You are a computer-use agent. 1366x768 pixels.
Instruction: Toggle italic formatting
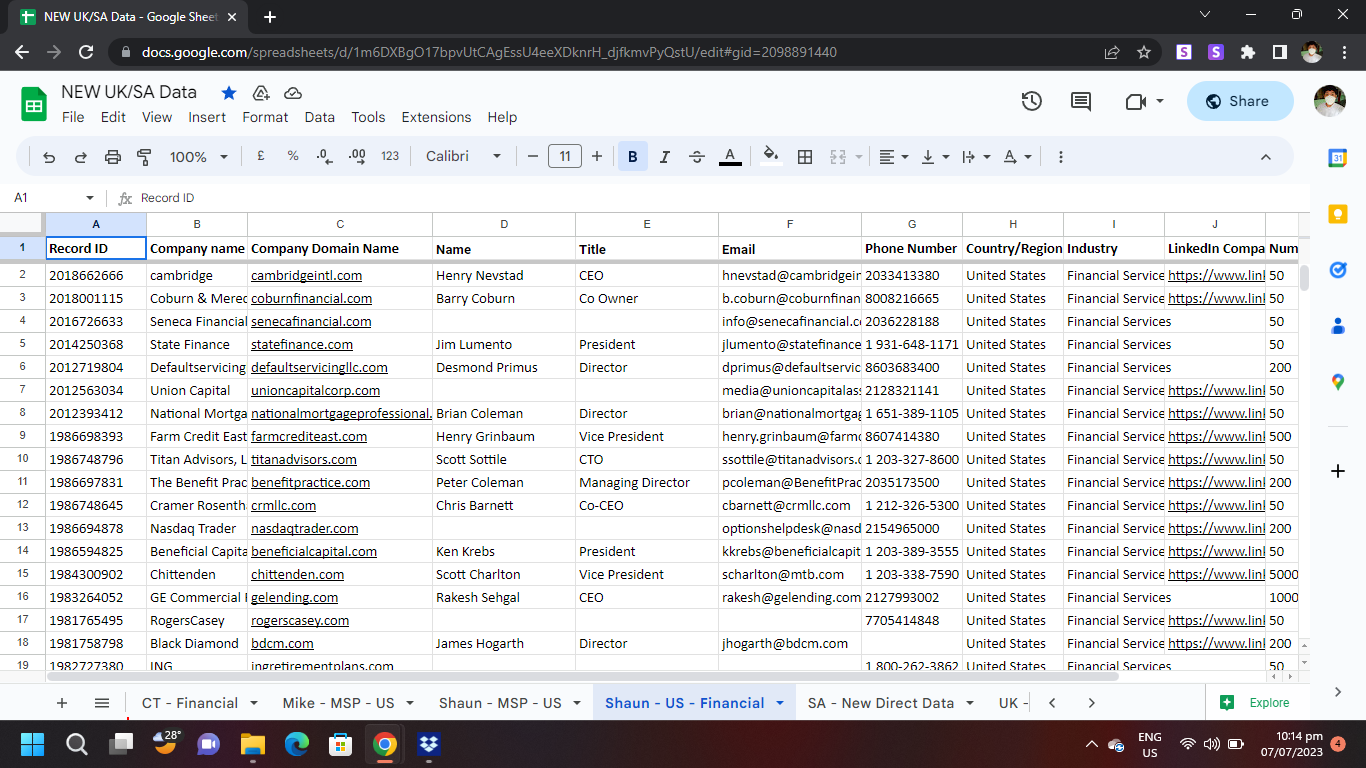[665, 157]
